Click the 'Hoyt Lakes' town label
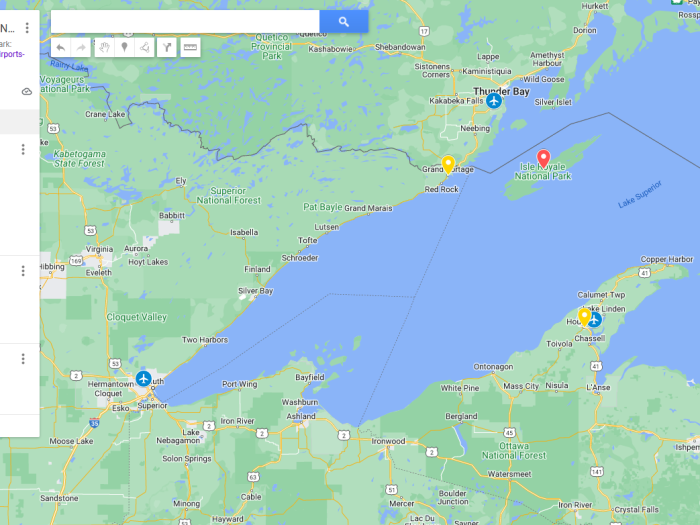This screenshot has height=525, width=700. click(148, 262)
